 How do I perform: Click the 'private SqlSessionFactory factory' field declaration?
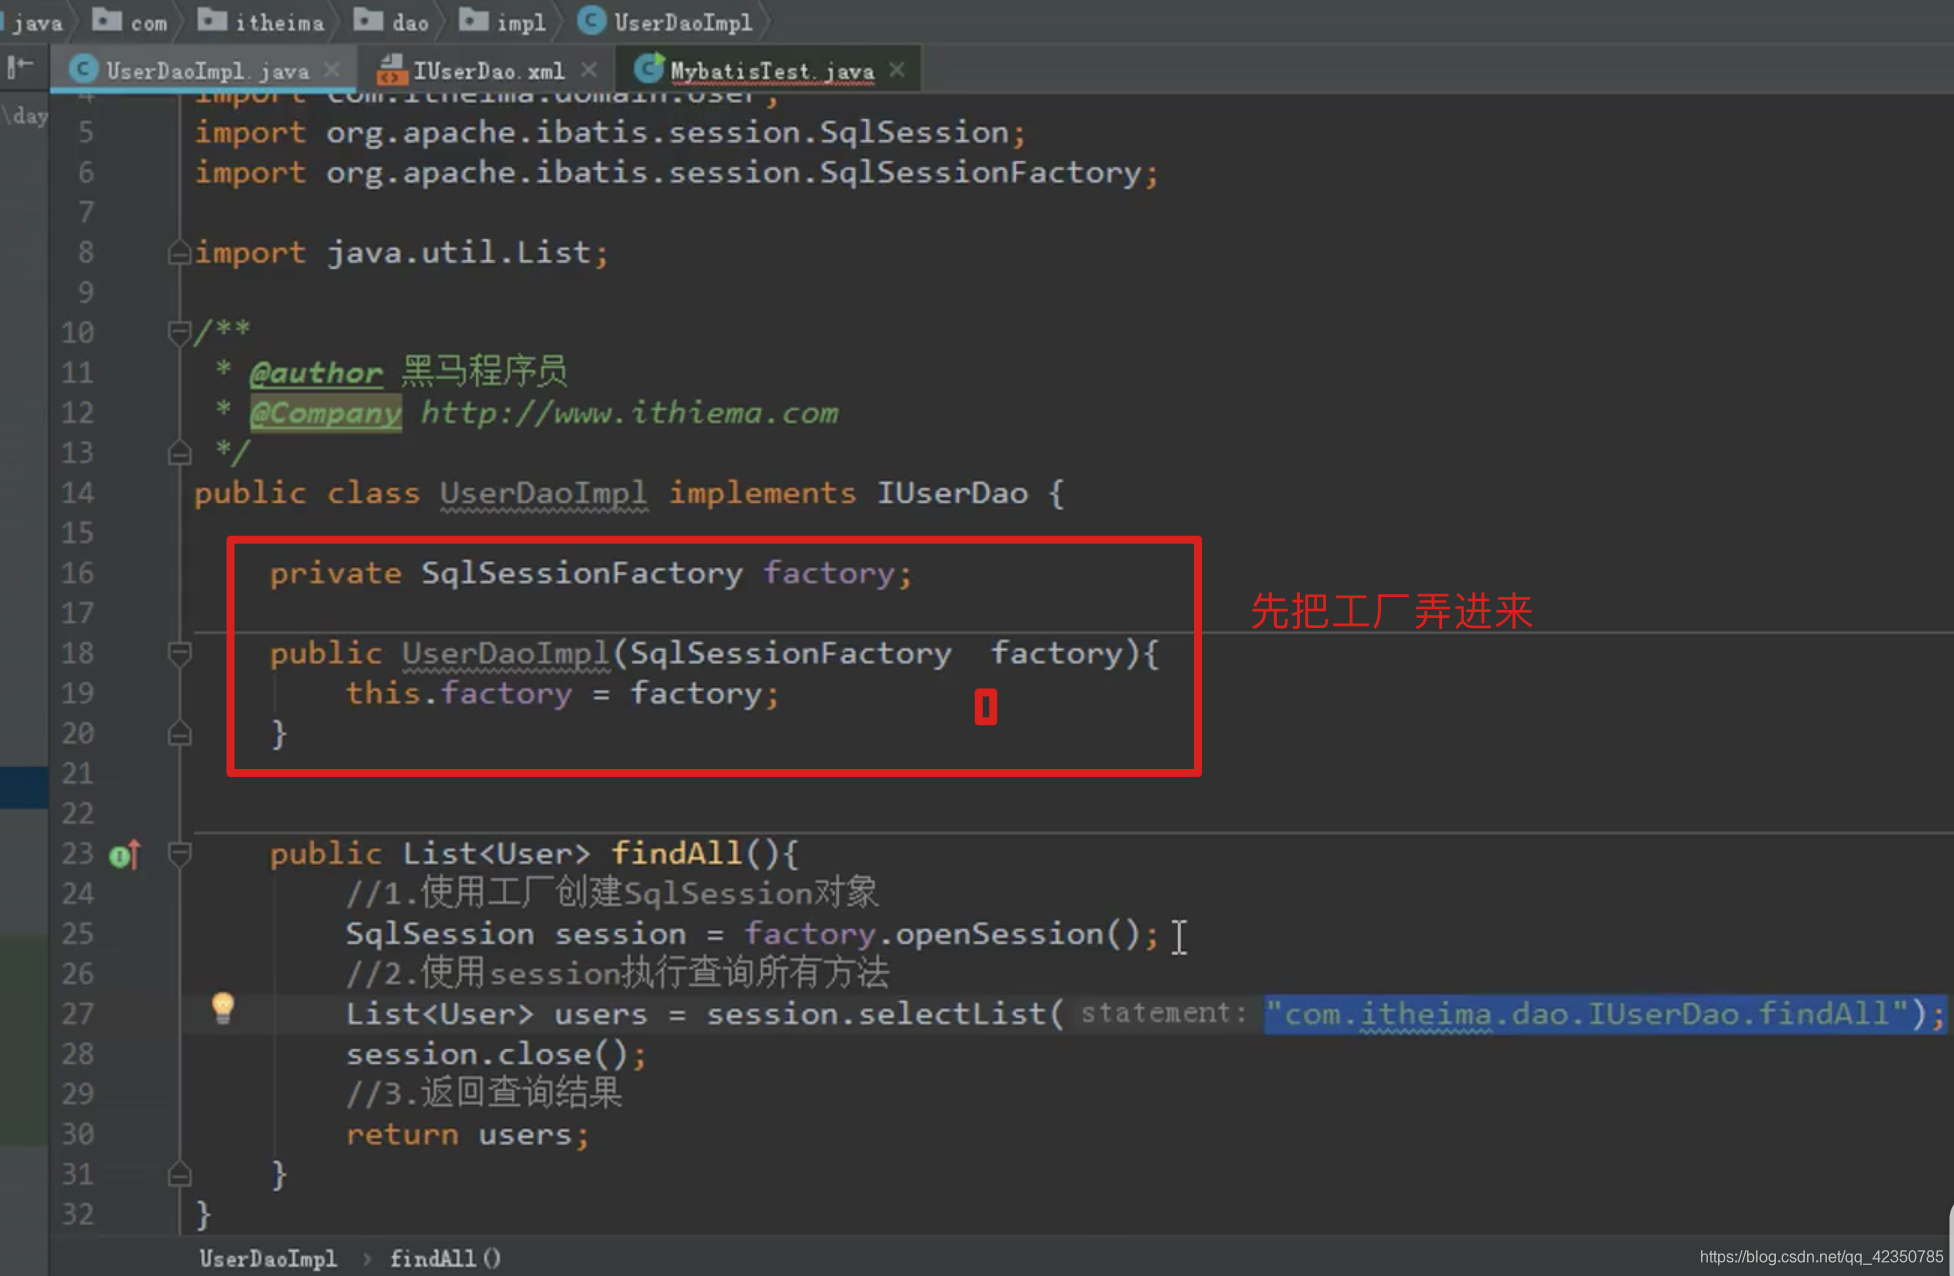[590, 573]
